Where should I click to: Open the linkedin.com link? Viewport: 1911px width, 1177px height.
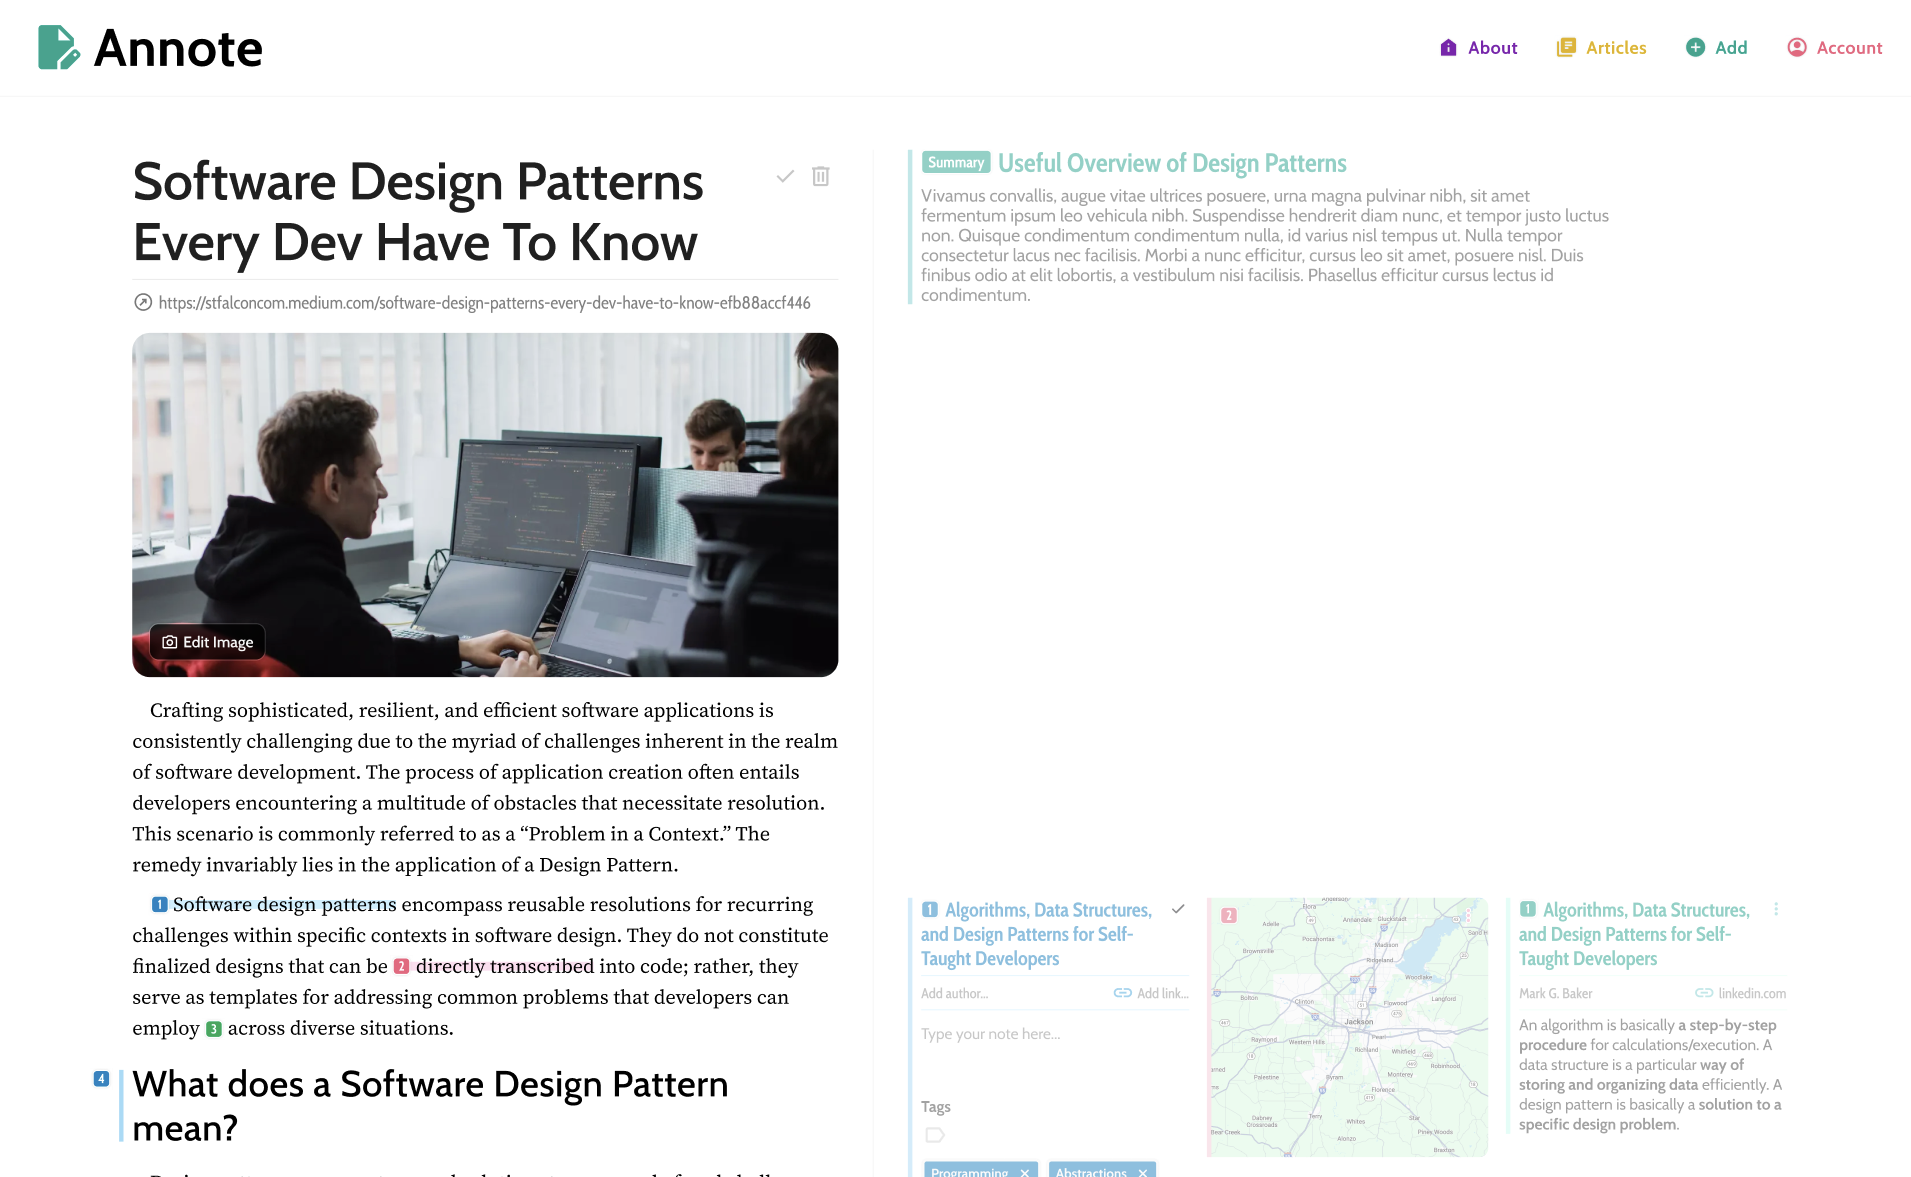pos(1740,993)
